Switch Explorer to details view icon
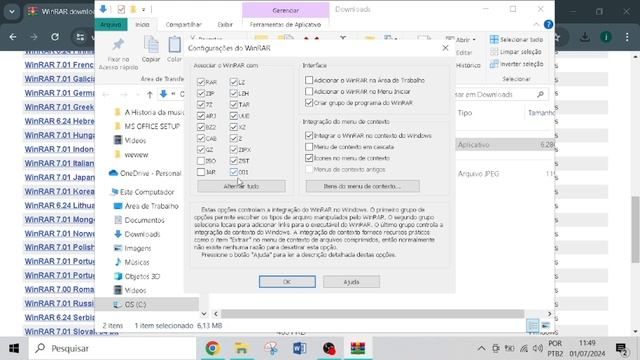 533,325
